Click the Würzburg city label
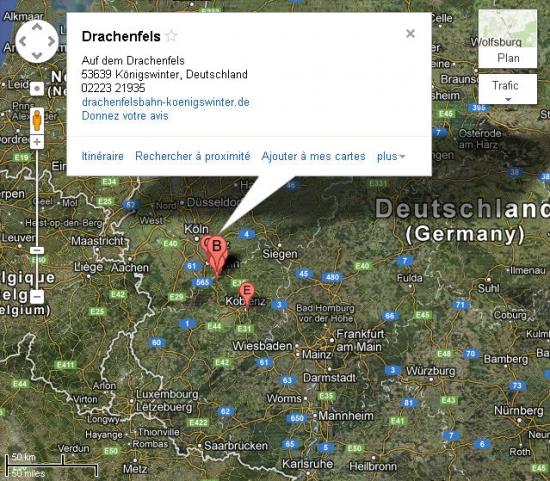 [431, 371]
